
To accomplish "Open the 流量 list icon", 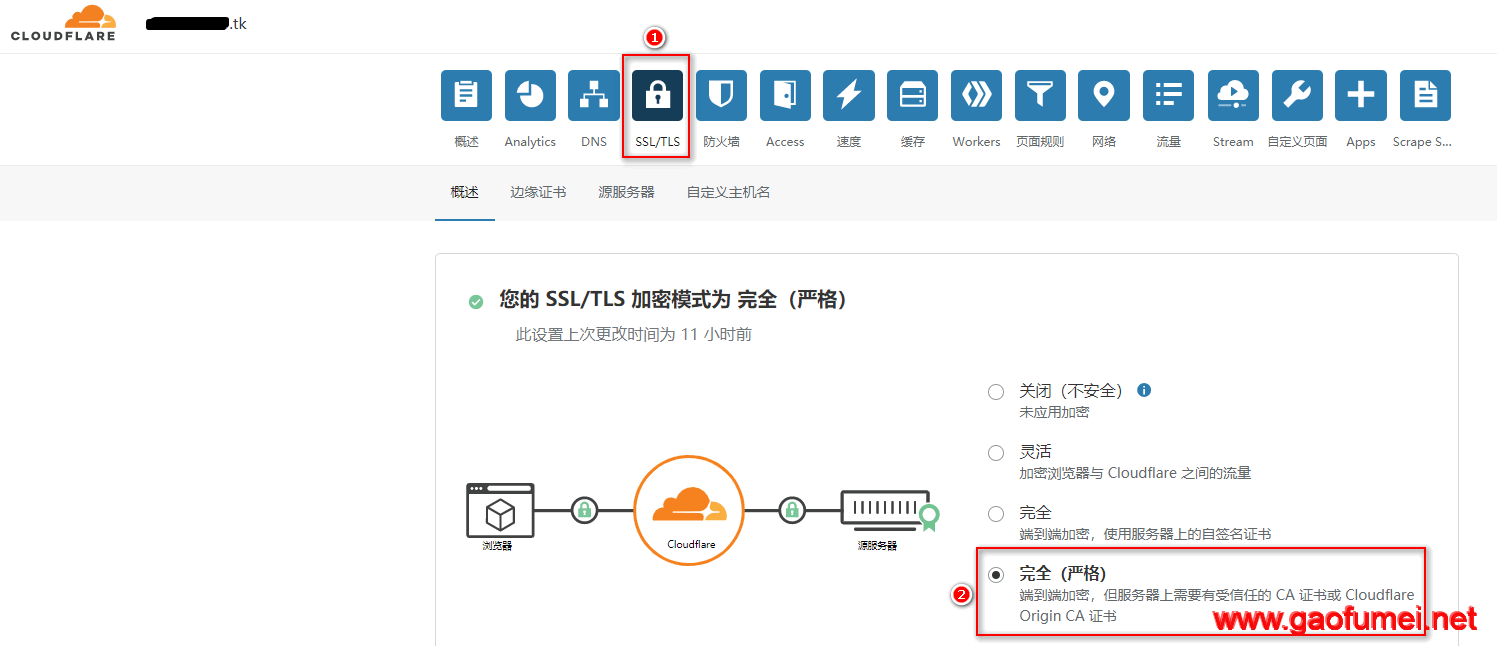I will point(1168,96).
